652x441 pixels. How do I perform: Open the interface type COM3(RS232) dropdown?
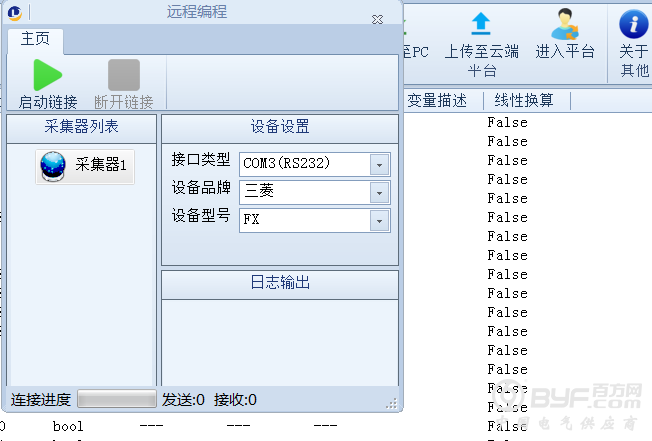tap(315, 164)
